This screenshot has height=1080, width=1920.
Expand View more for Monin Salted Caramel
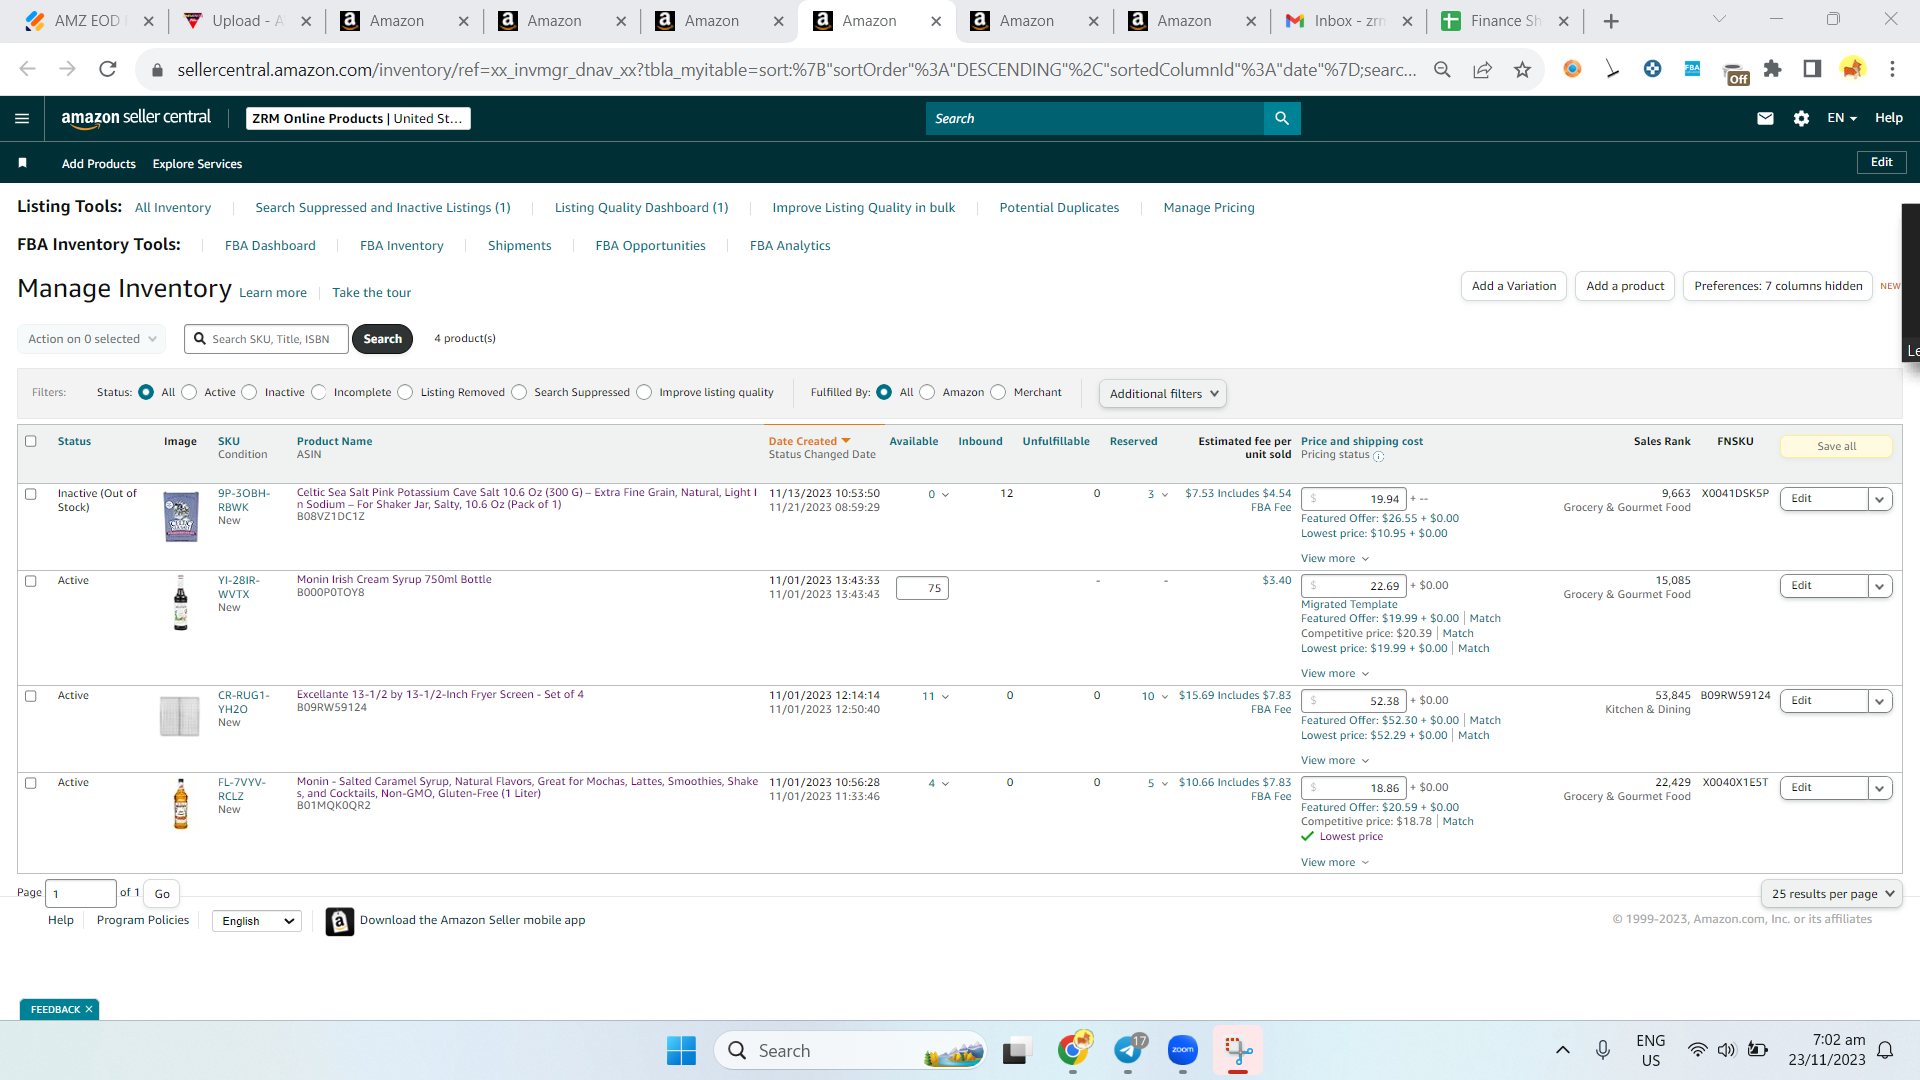[1335, 863]
